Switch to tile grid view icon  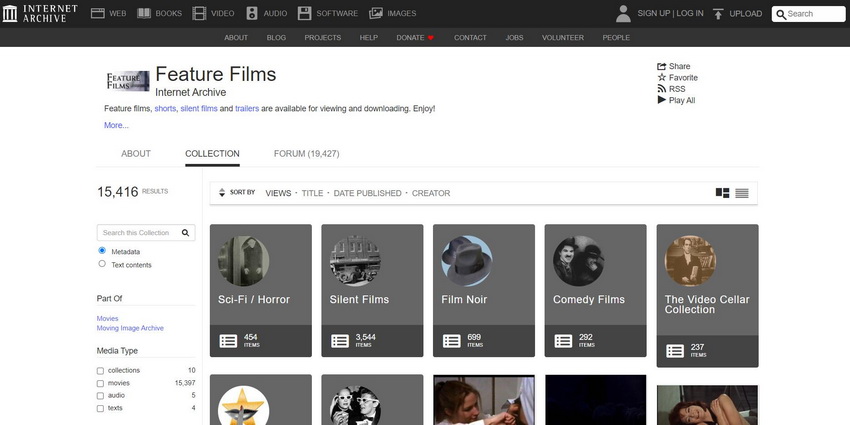tap(722, 193)
